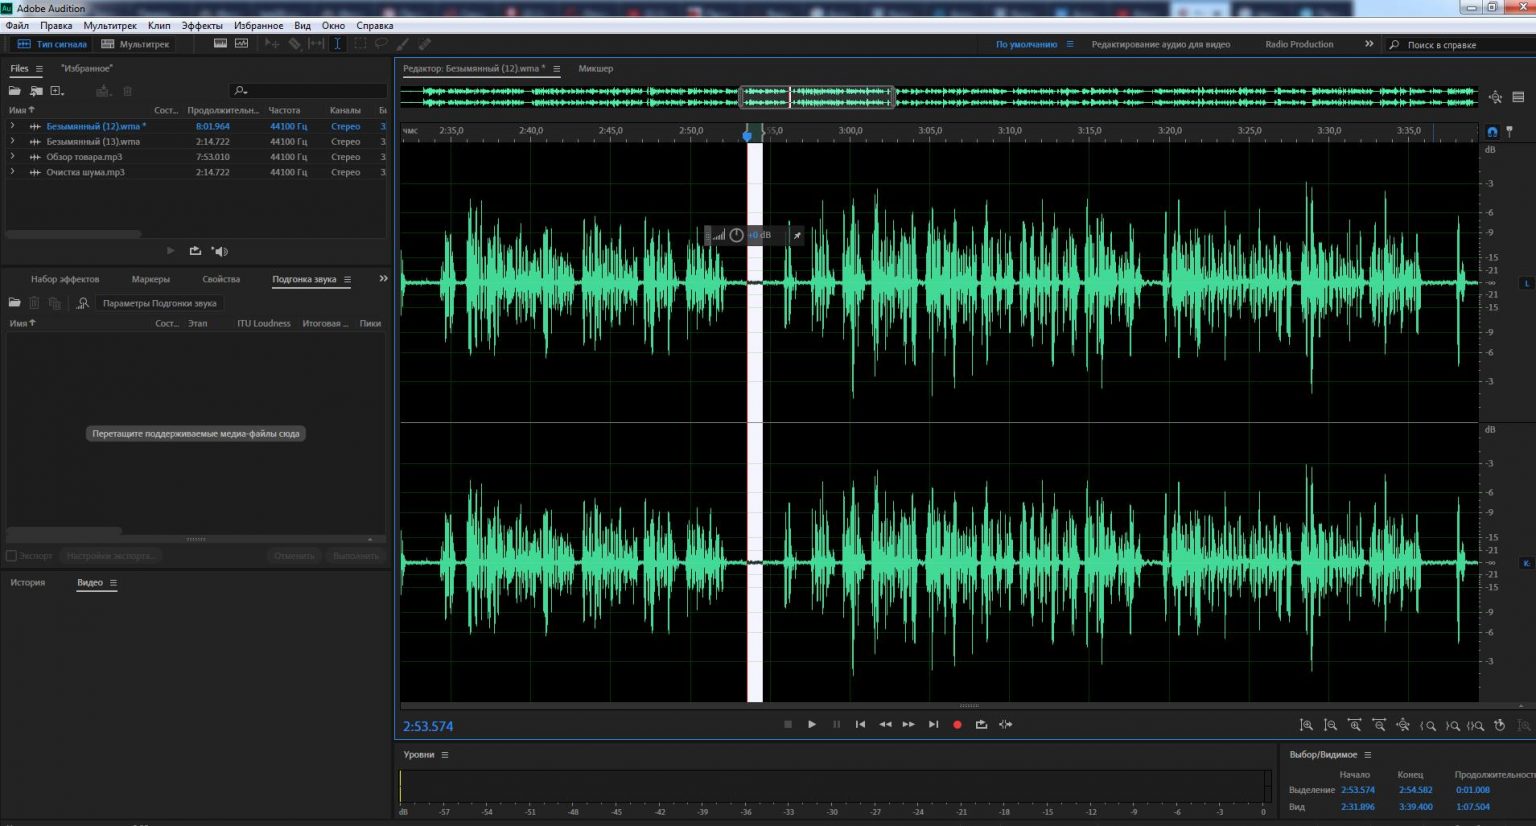This screenshot has width=1536, height=826.
Task: Click the HUD gain knob +0 dB
Action: pyautogui.click(x=737, y=235)
